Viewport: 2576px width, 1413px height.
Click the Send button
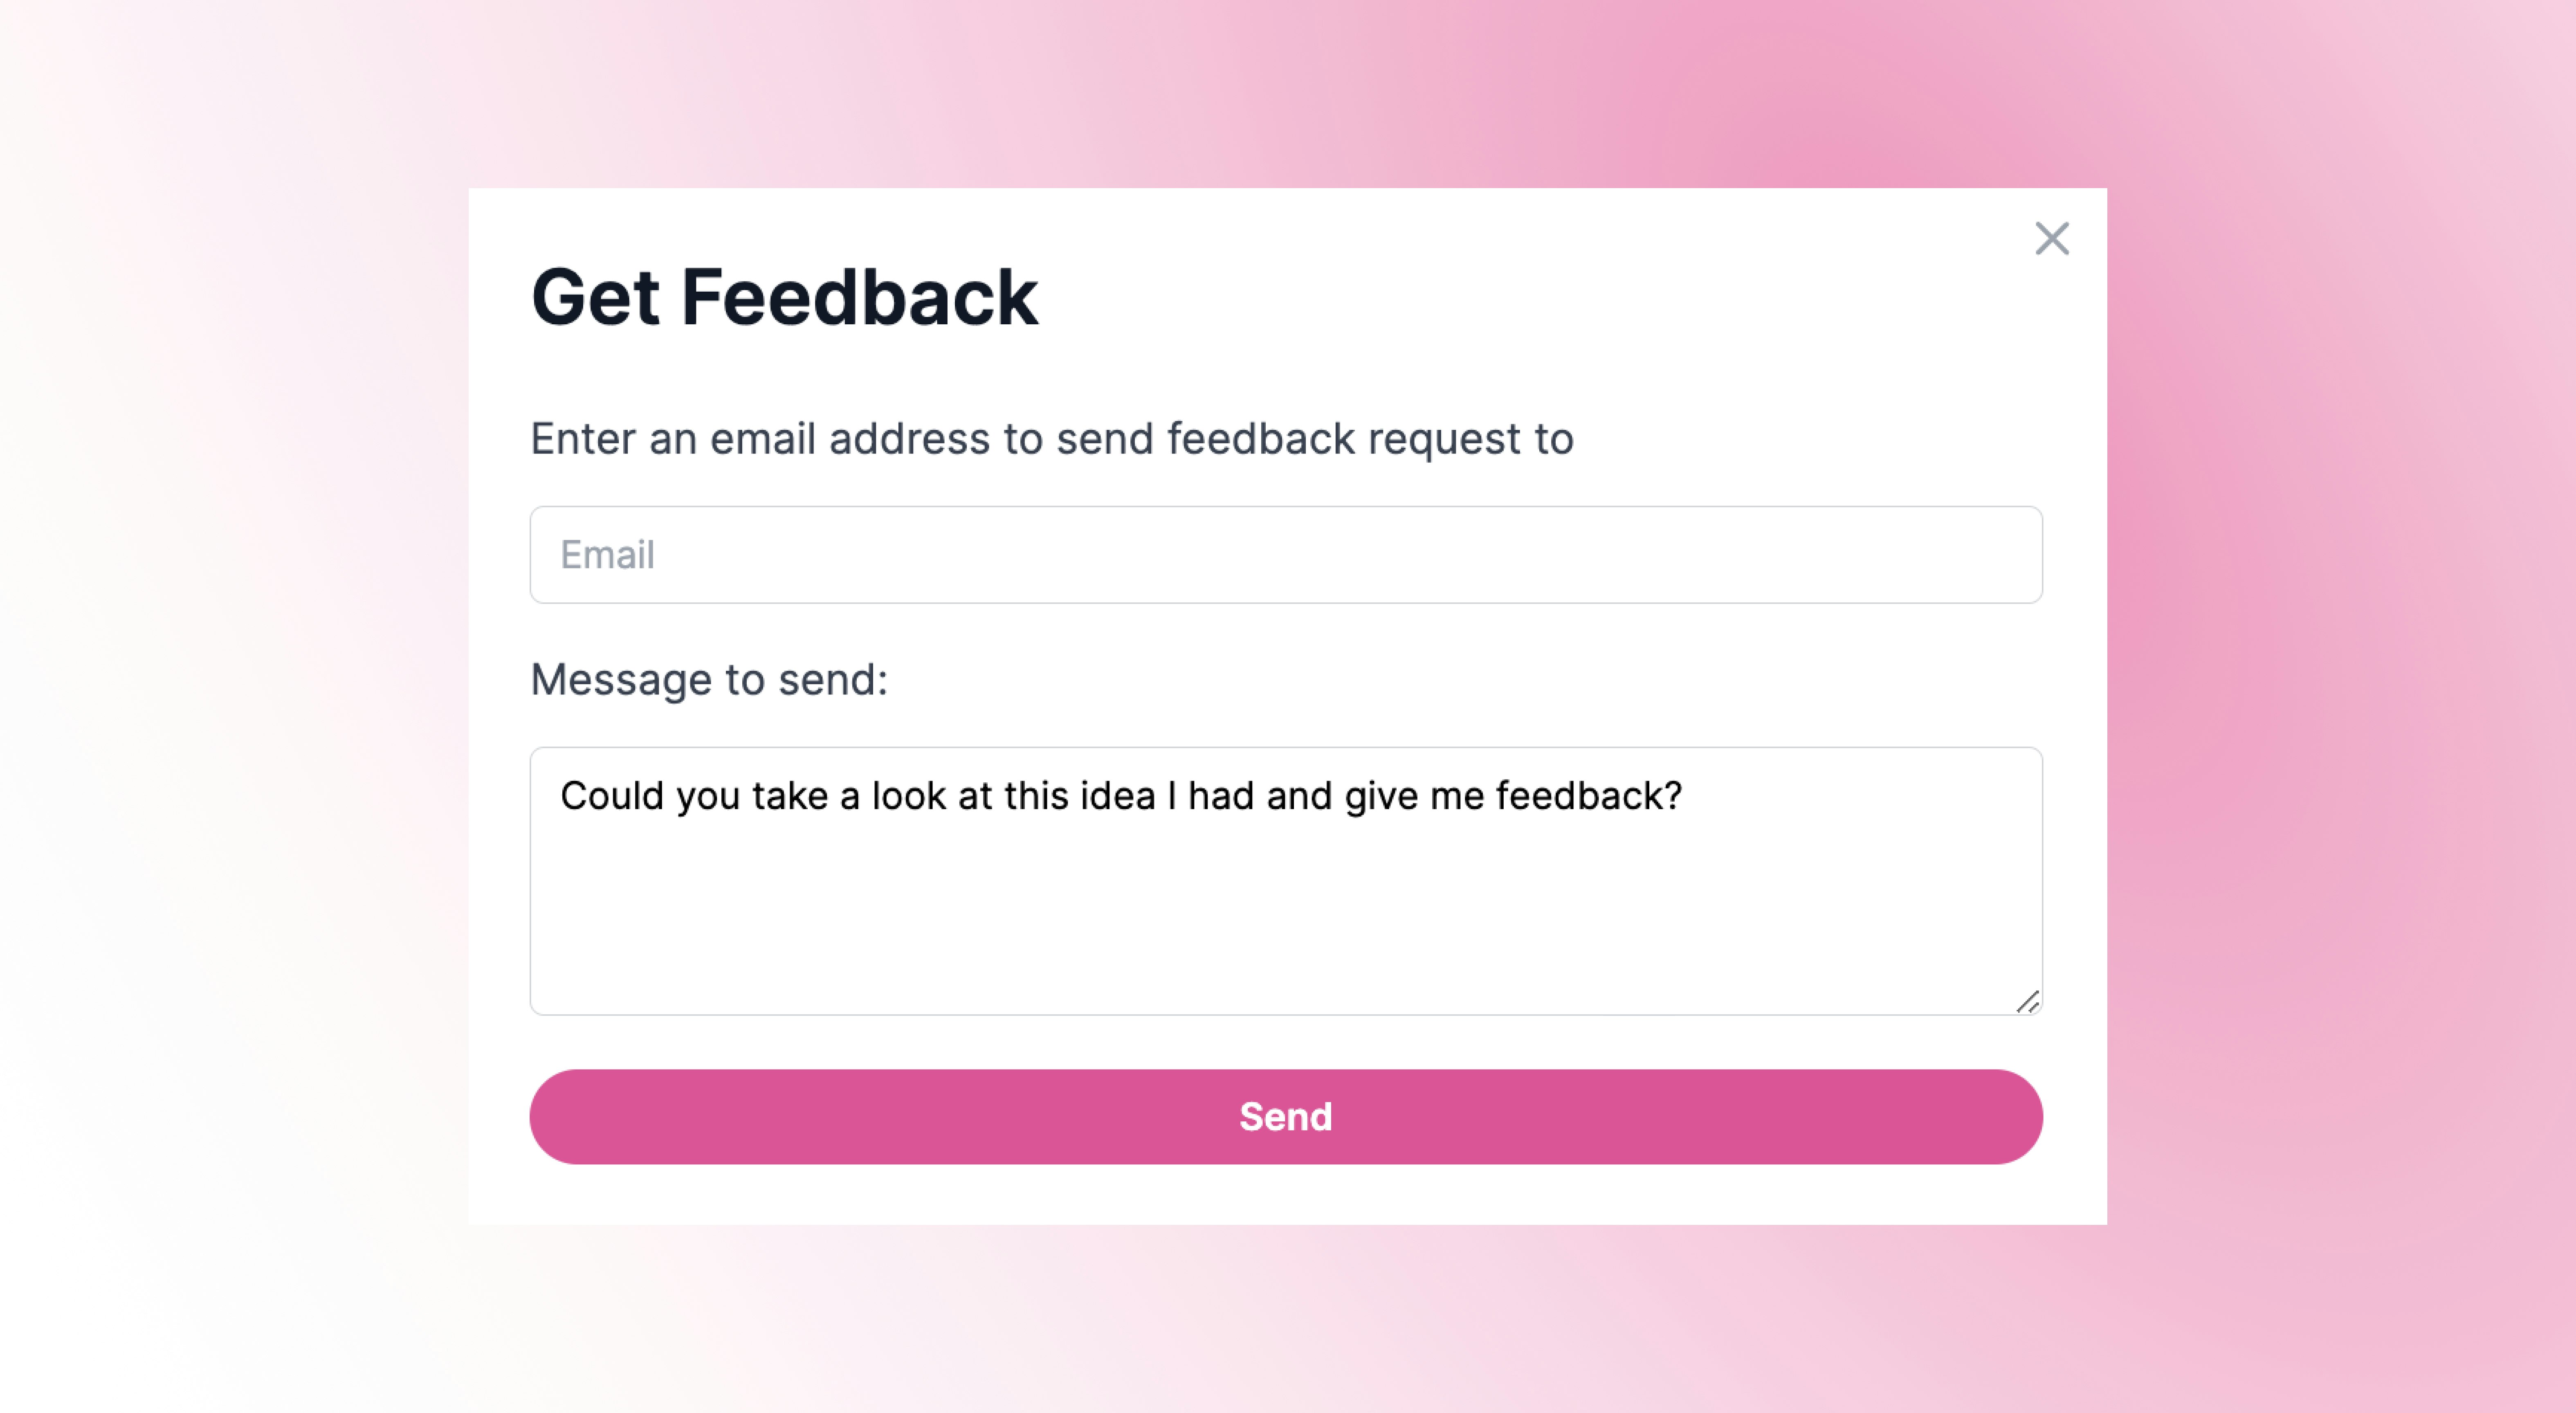(x=1286, y=1116)
